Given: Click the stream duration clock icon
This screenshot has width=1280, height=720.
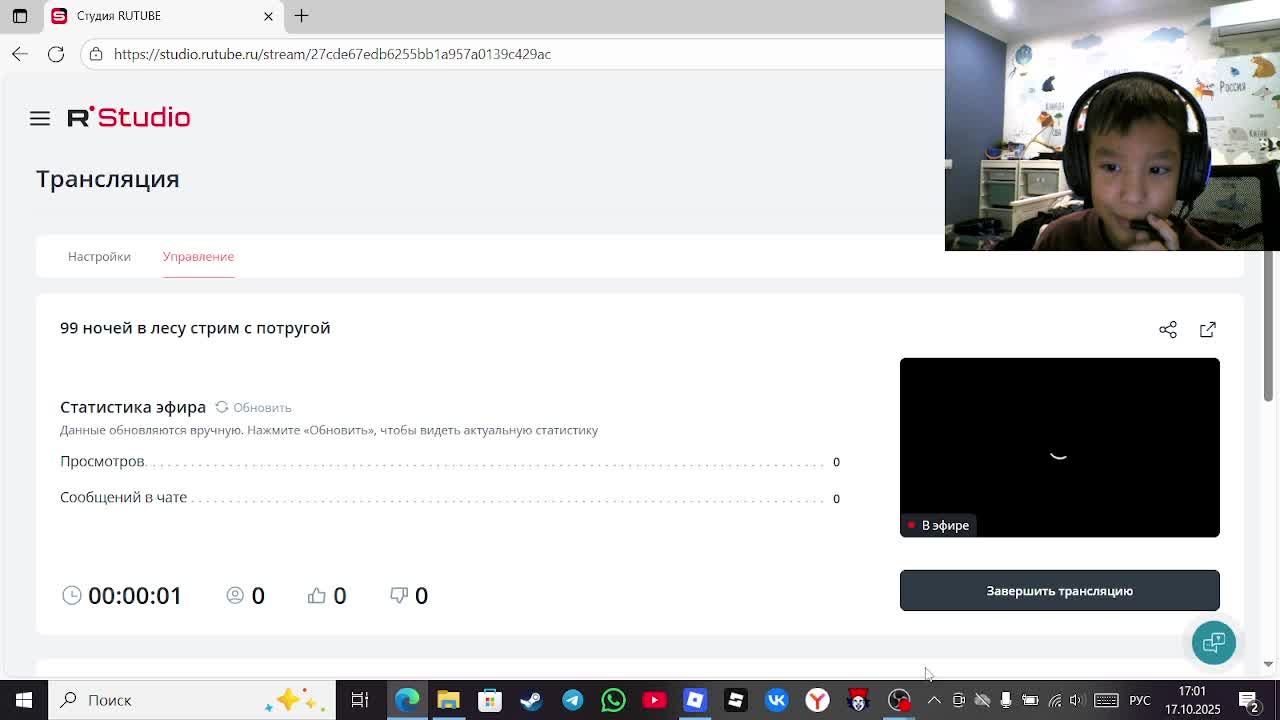Looking at the screenshot, I should [x=72, y=595].
